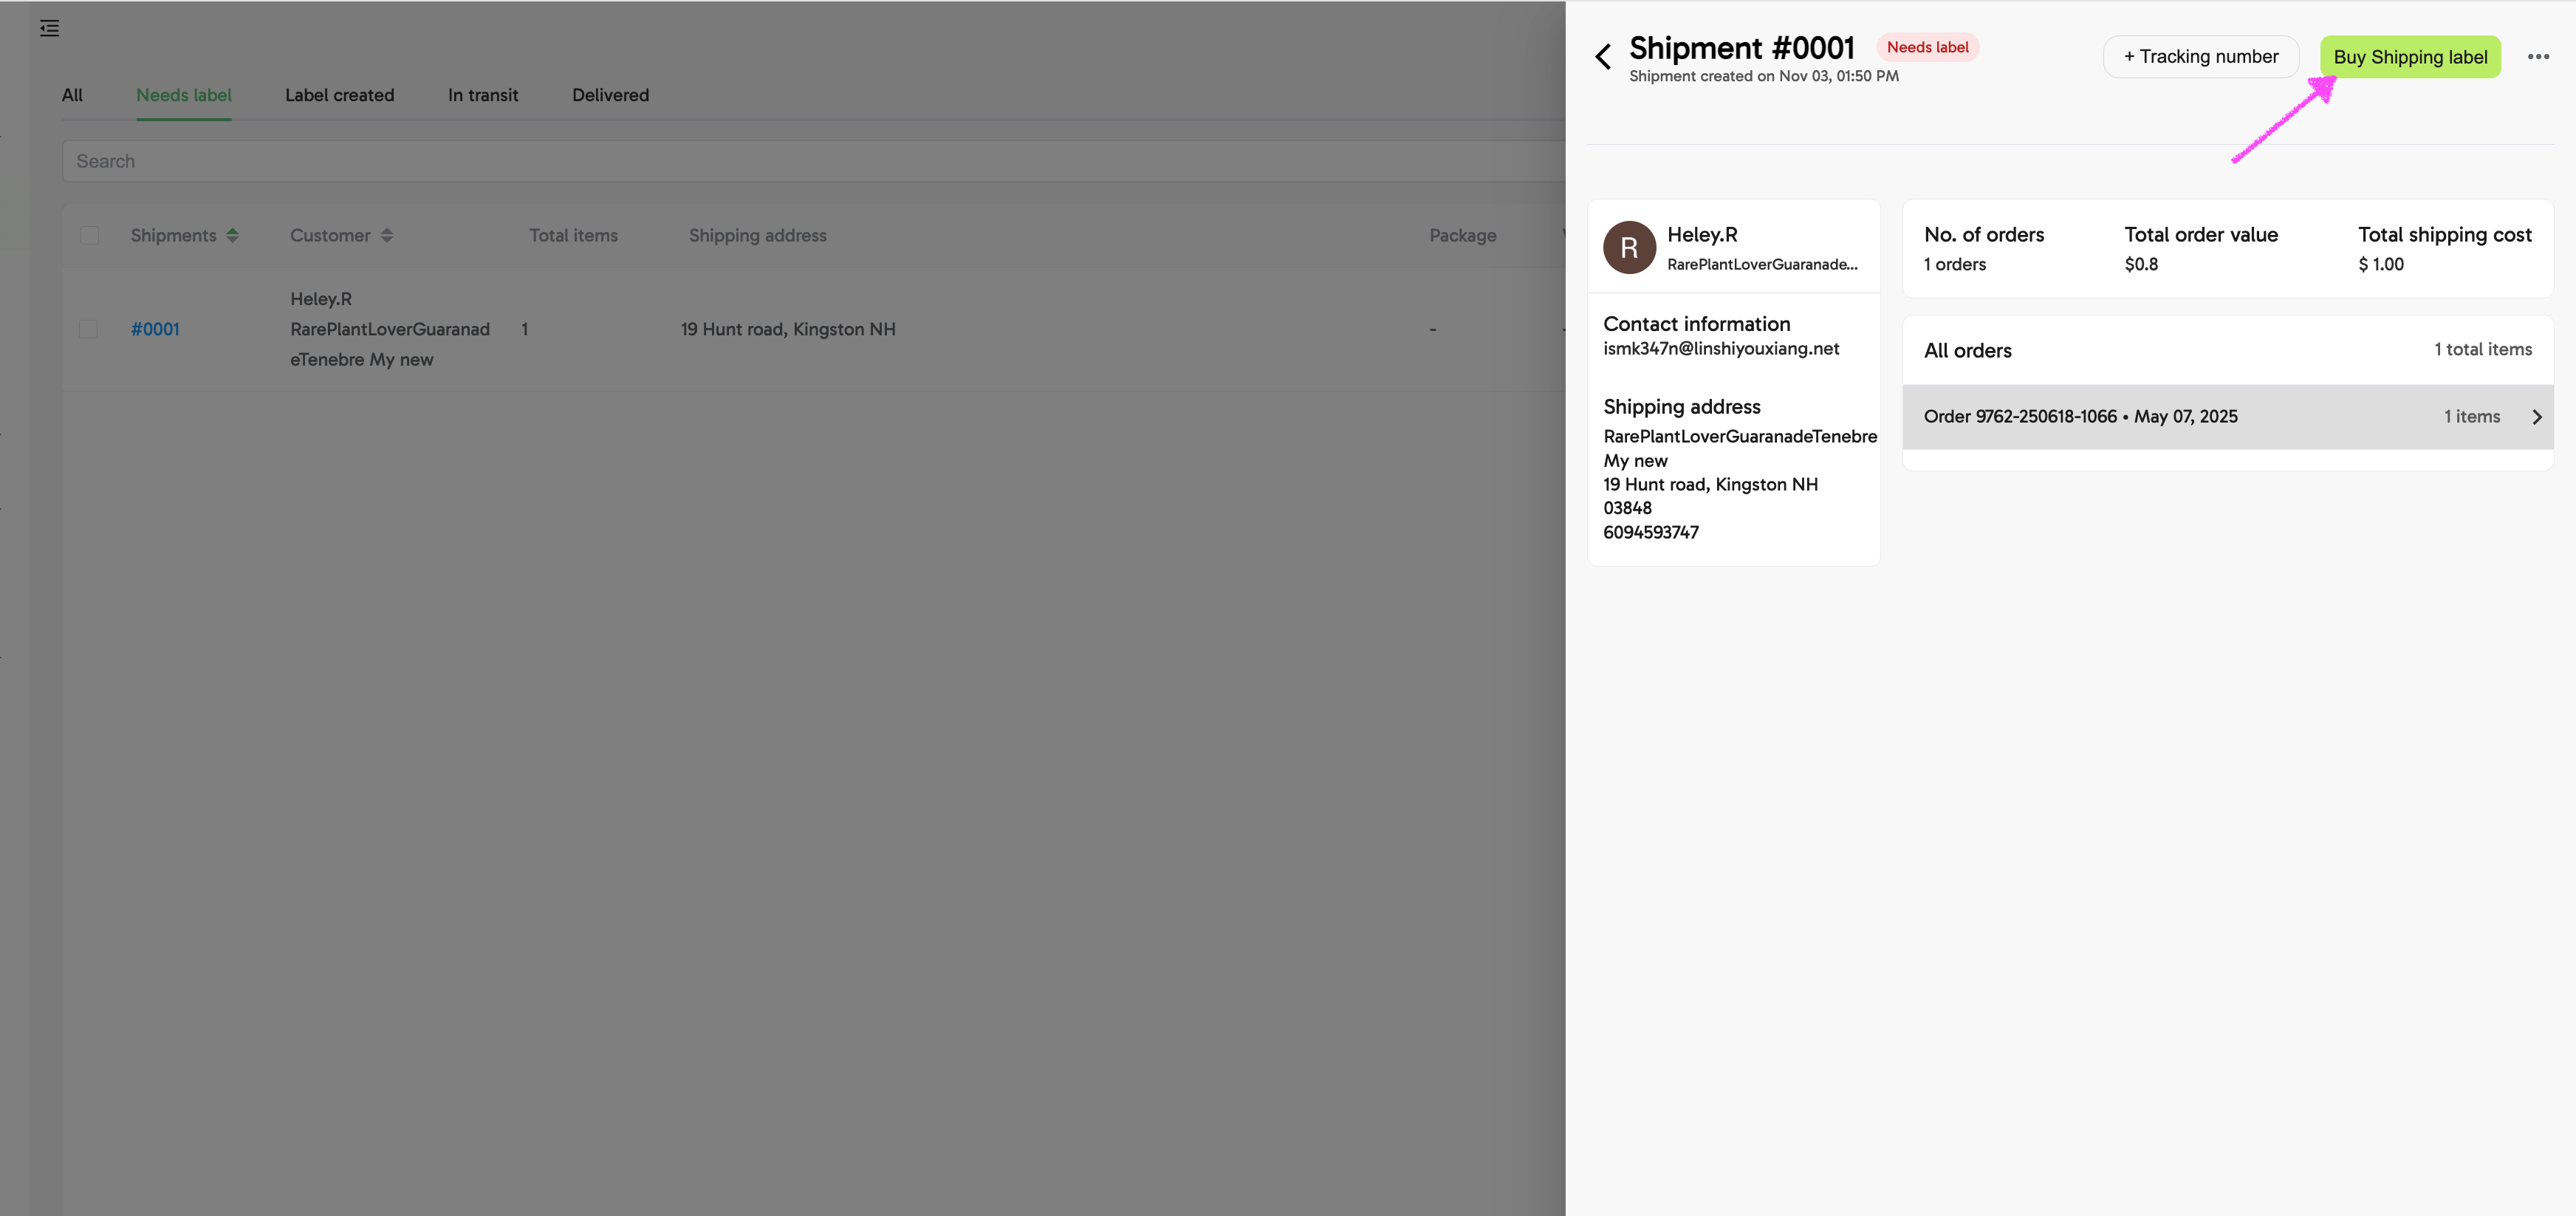Open the #0001 shipment link
This screenshot has width=2576, height=1216.
pos(155,329)
